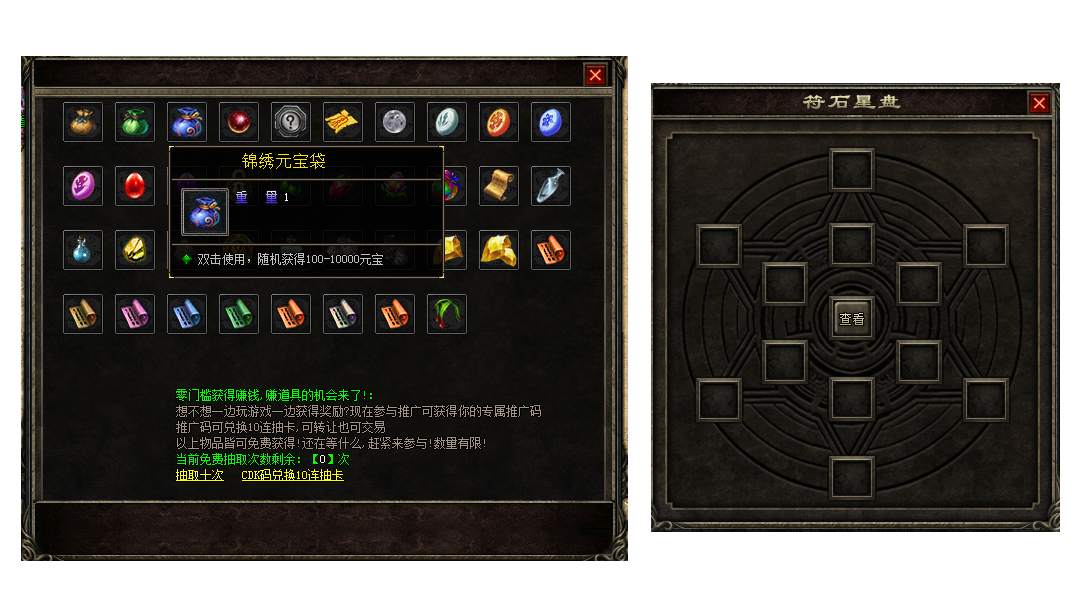Choose the purple rune stone icon
The image size is (1086, 614).
(x=83, y=186)
